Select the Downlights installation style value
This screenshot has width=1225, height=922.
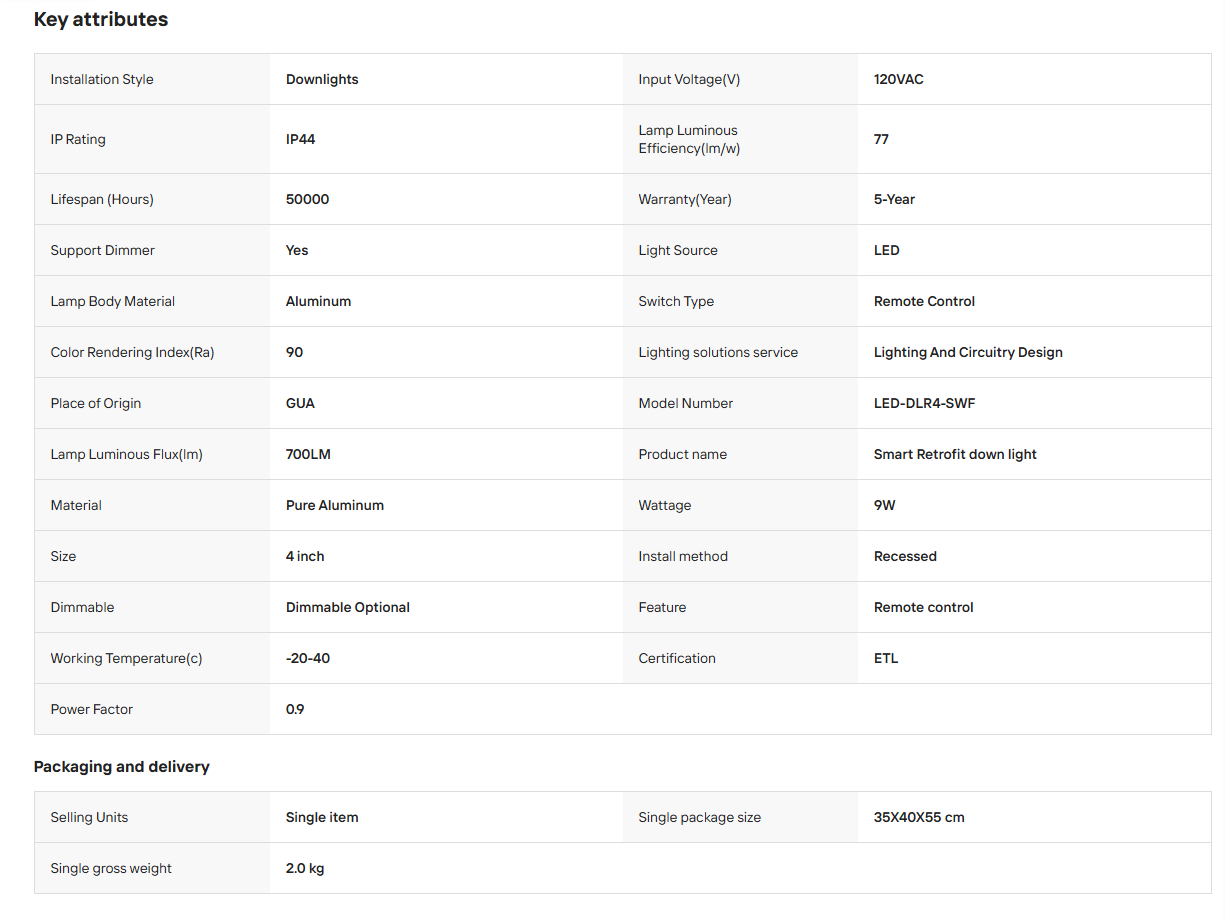(322, 79)
